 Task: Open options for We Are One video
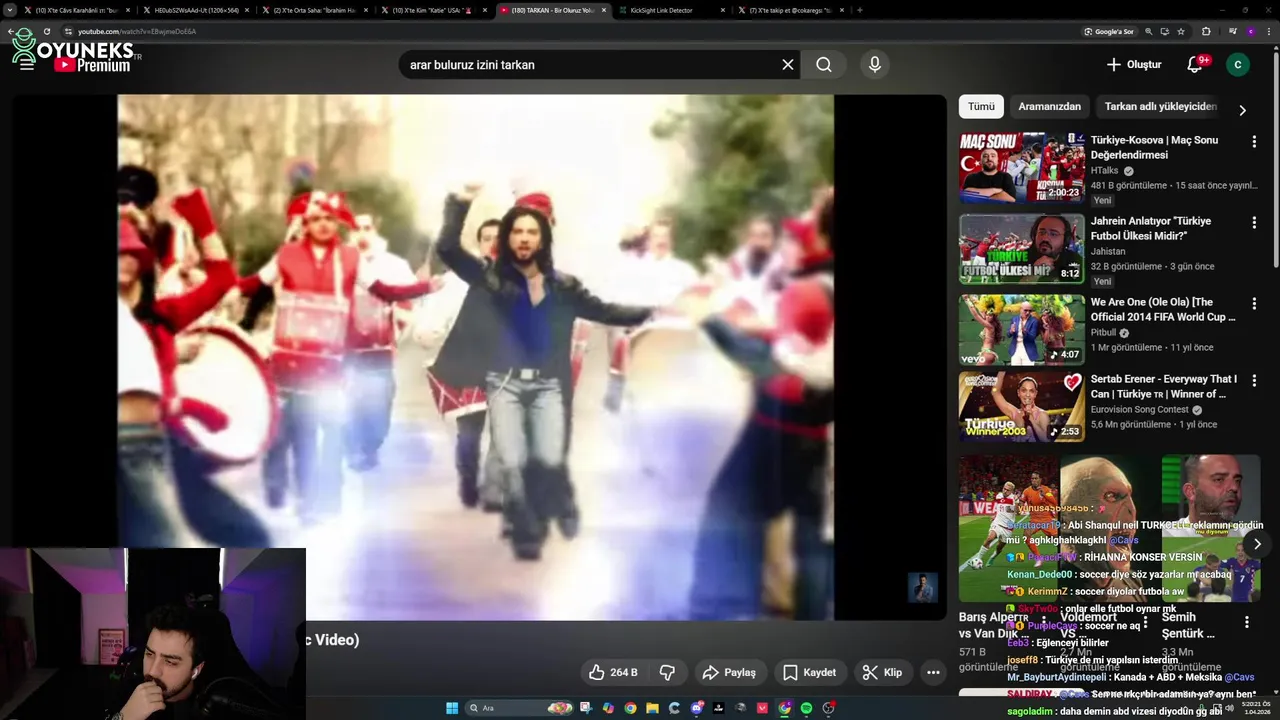[1254, 303]
